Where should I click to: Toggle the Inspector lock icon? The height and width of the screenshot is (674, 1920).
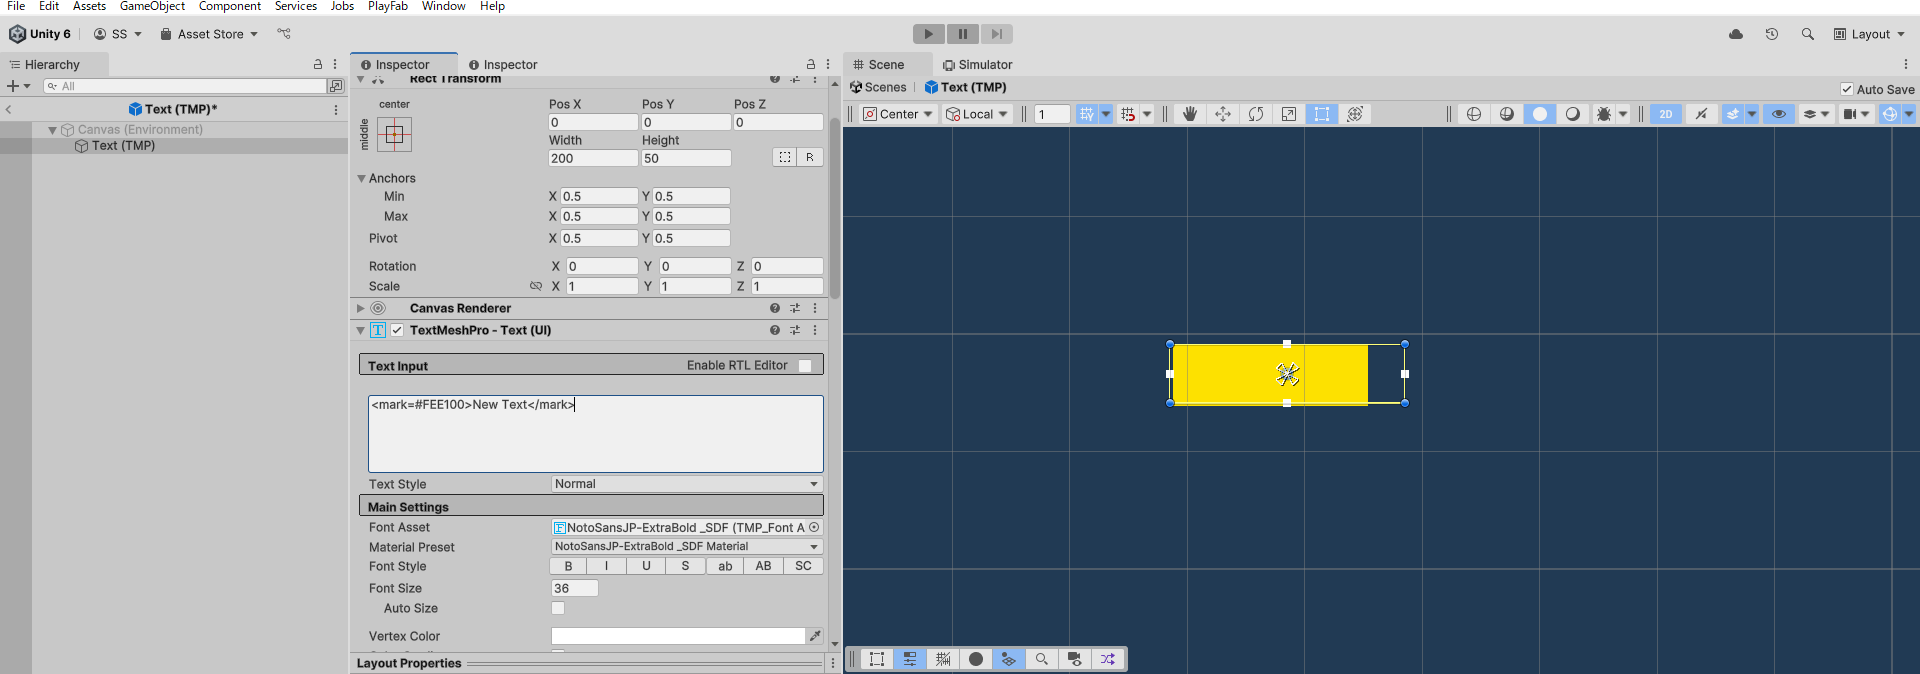[x=811, y=64]
